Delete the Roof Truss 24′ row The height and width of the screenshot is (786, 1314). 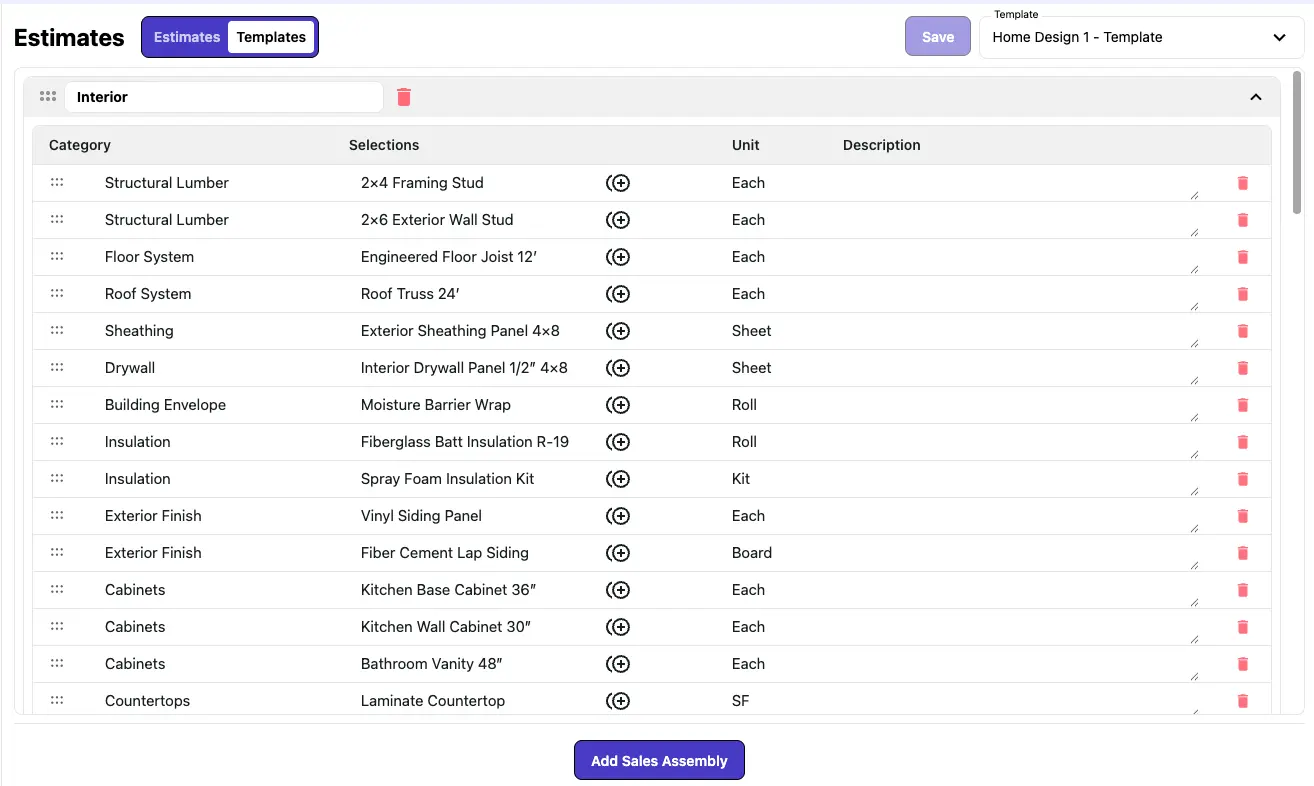pos(1243,294)
